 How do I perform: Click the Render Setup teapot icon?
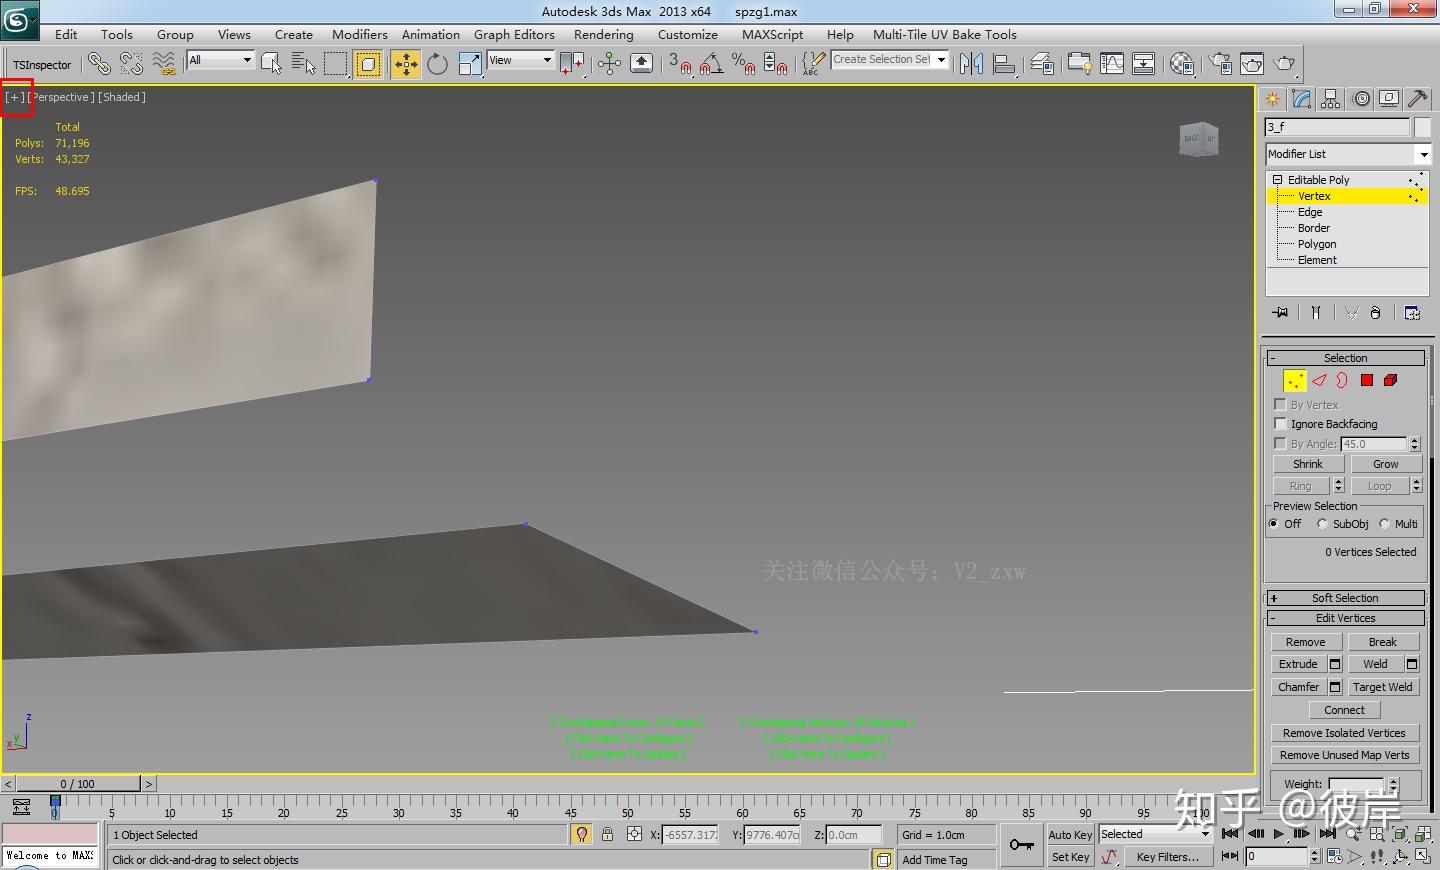click(1220, 64)
